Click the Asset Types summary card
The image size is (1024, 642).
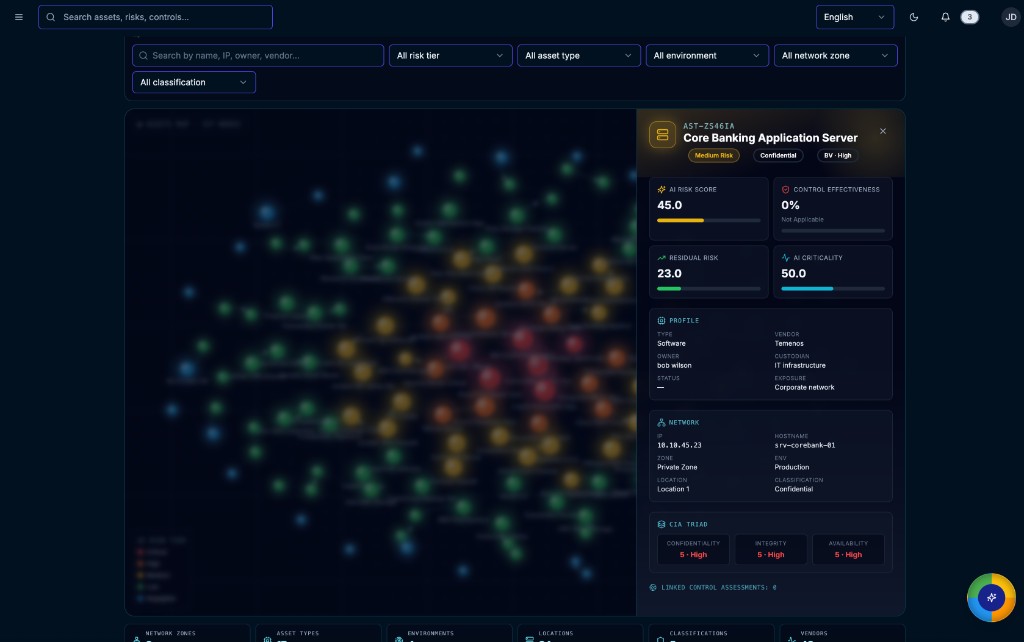[x=319, y=634]
